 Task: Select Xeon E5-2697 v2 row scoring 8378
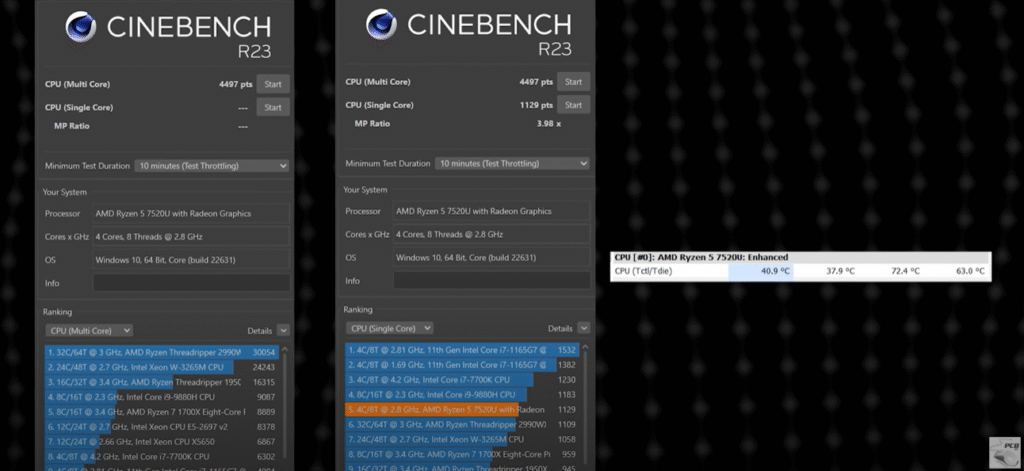[x=162, y=427]
